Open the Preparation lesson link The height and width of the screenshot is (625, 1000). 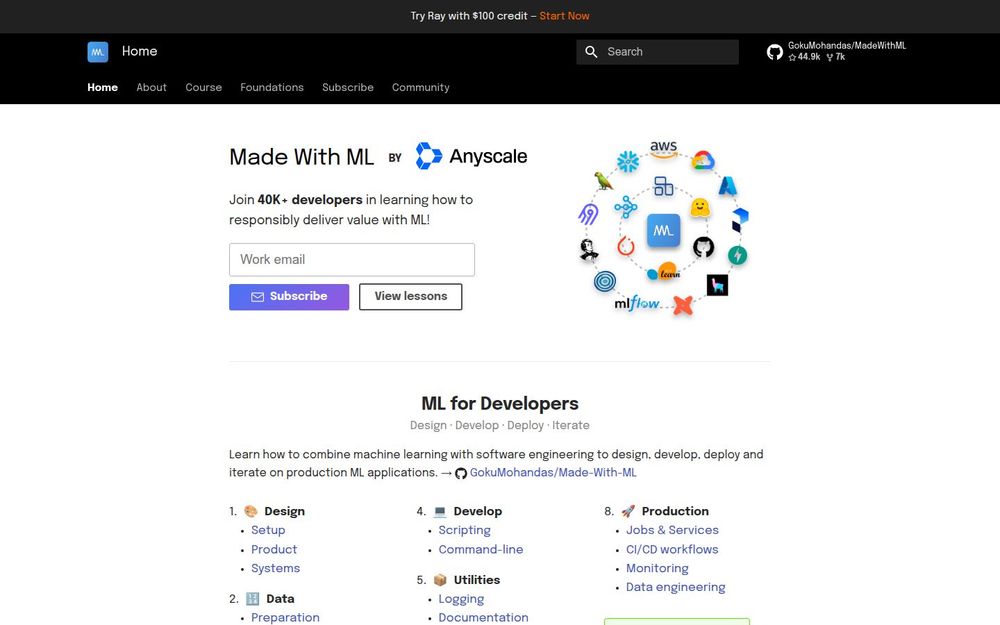tap(285, 617)
